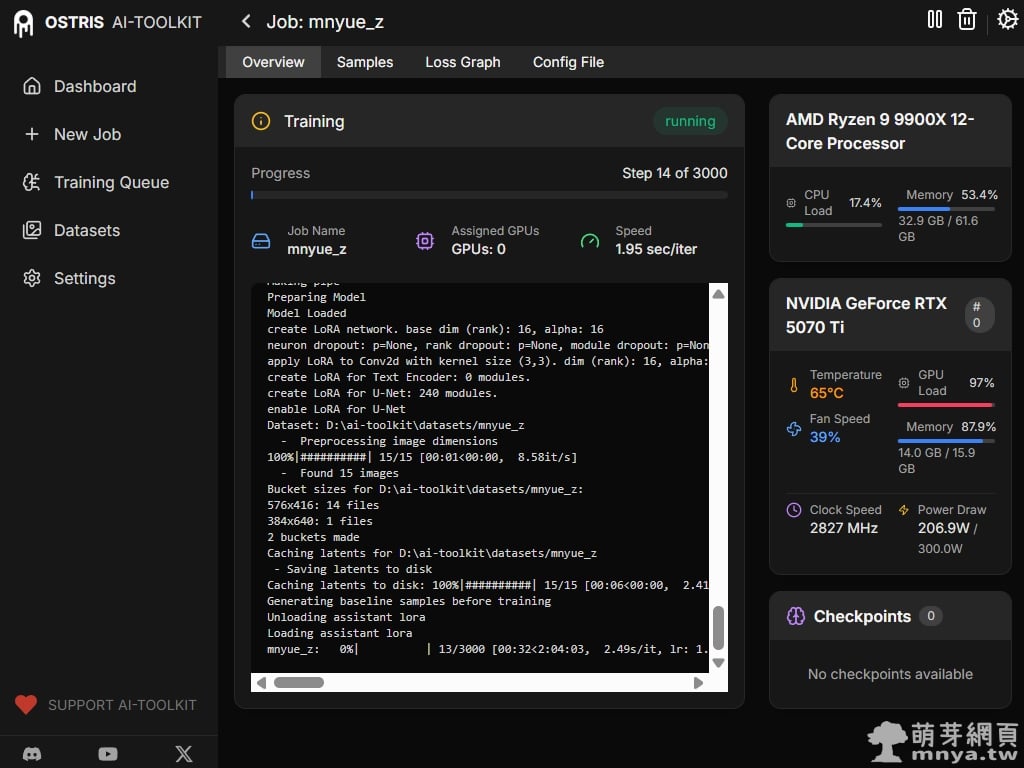Create a New Job from sidebar
Viewport: 1024px width, 768px height.
[87, 134]
